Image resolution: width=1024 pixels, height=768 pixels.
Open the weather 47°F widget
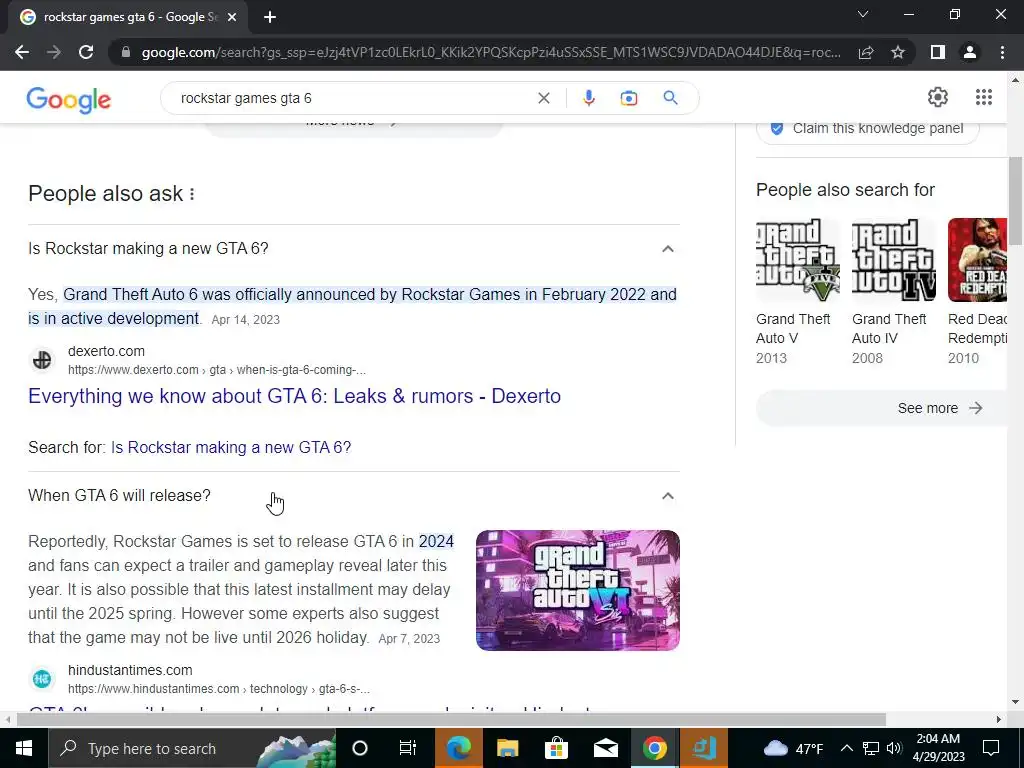click(793, 748)
